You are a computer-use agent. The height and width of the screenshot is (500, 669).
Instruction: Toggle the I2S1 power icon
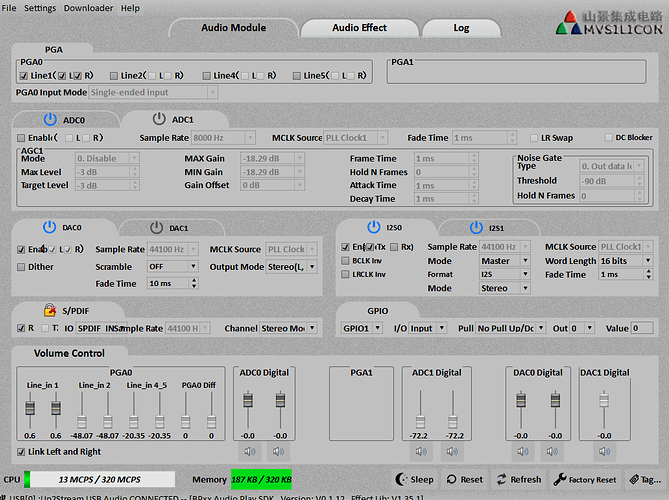tap(476, 227)
